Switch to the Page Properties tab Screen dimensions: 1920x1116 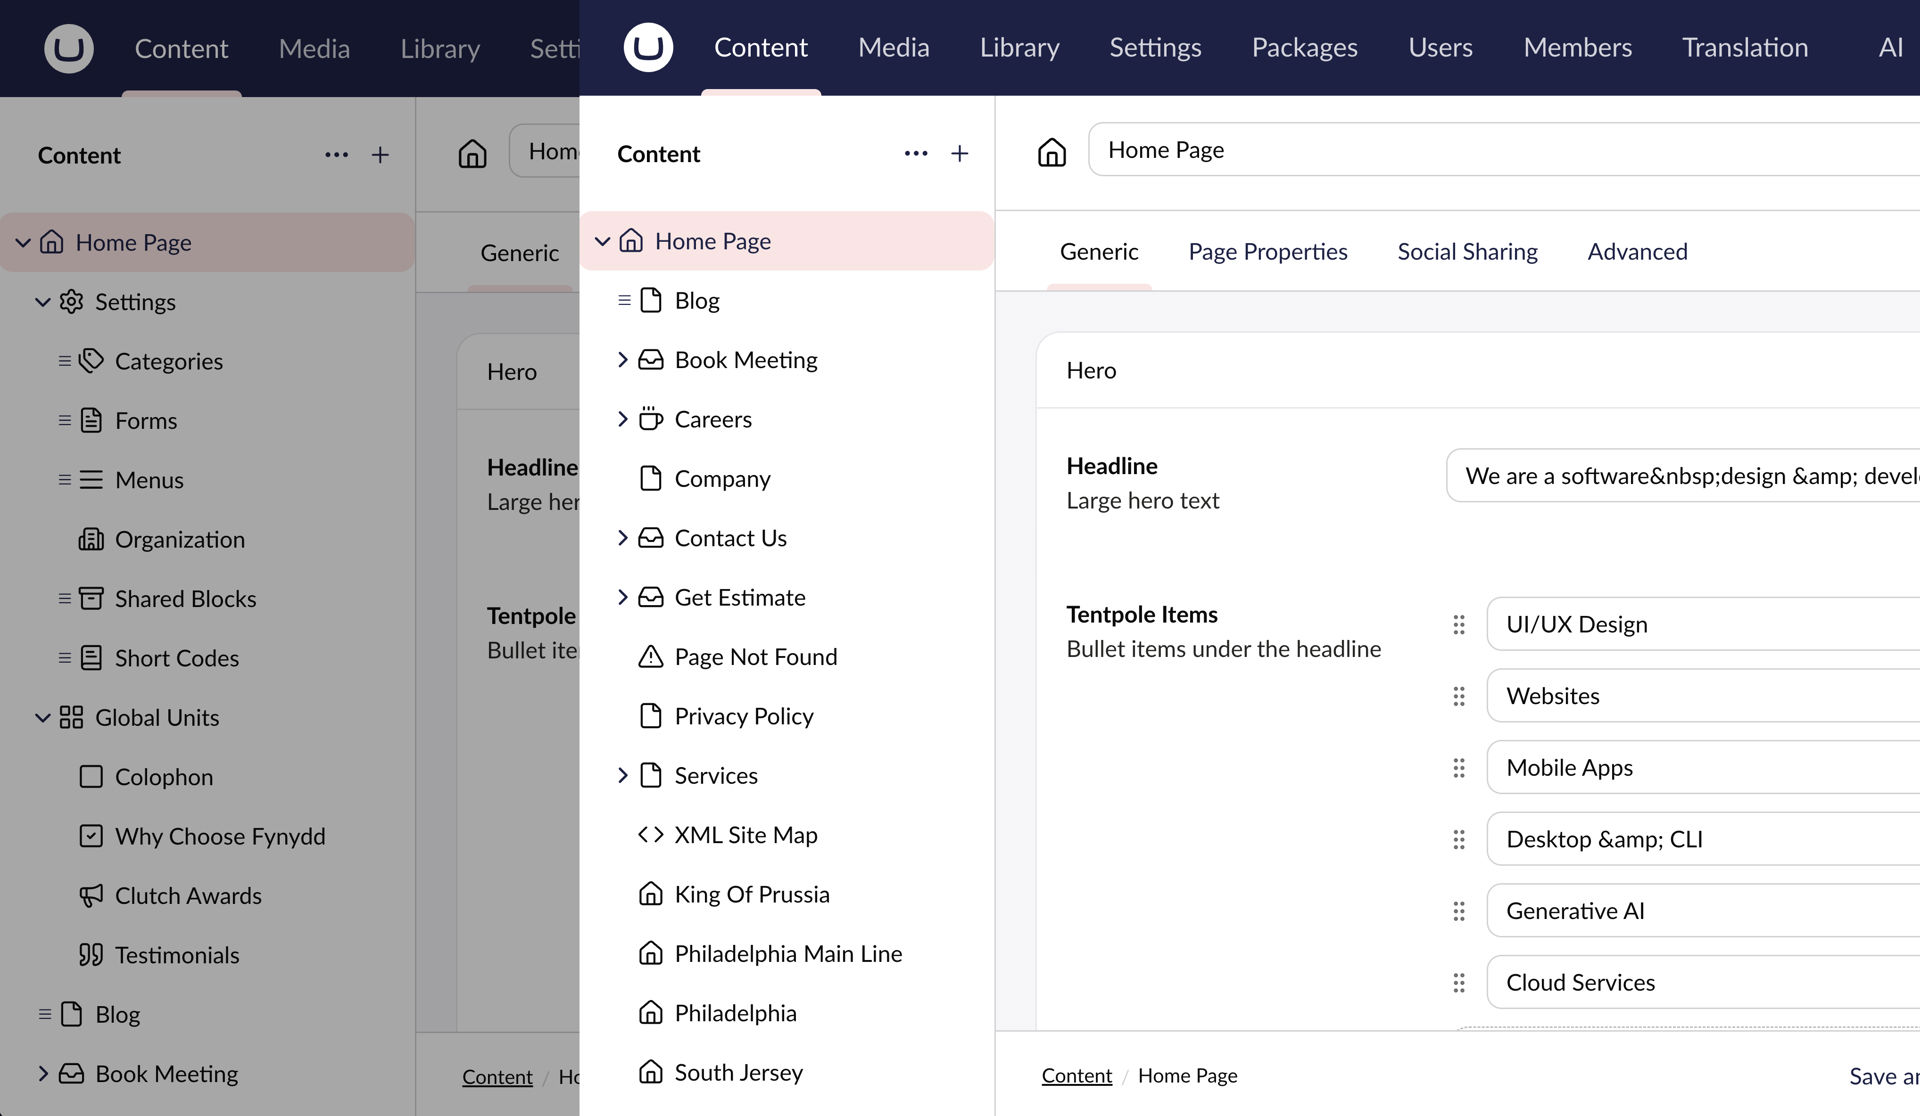[1267, 252]
